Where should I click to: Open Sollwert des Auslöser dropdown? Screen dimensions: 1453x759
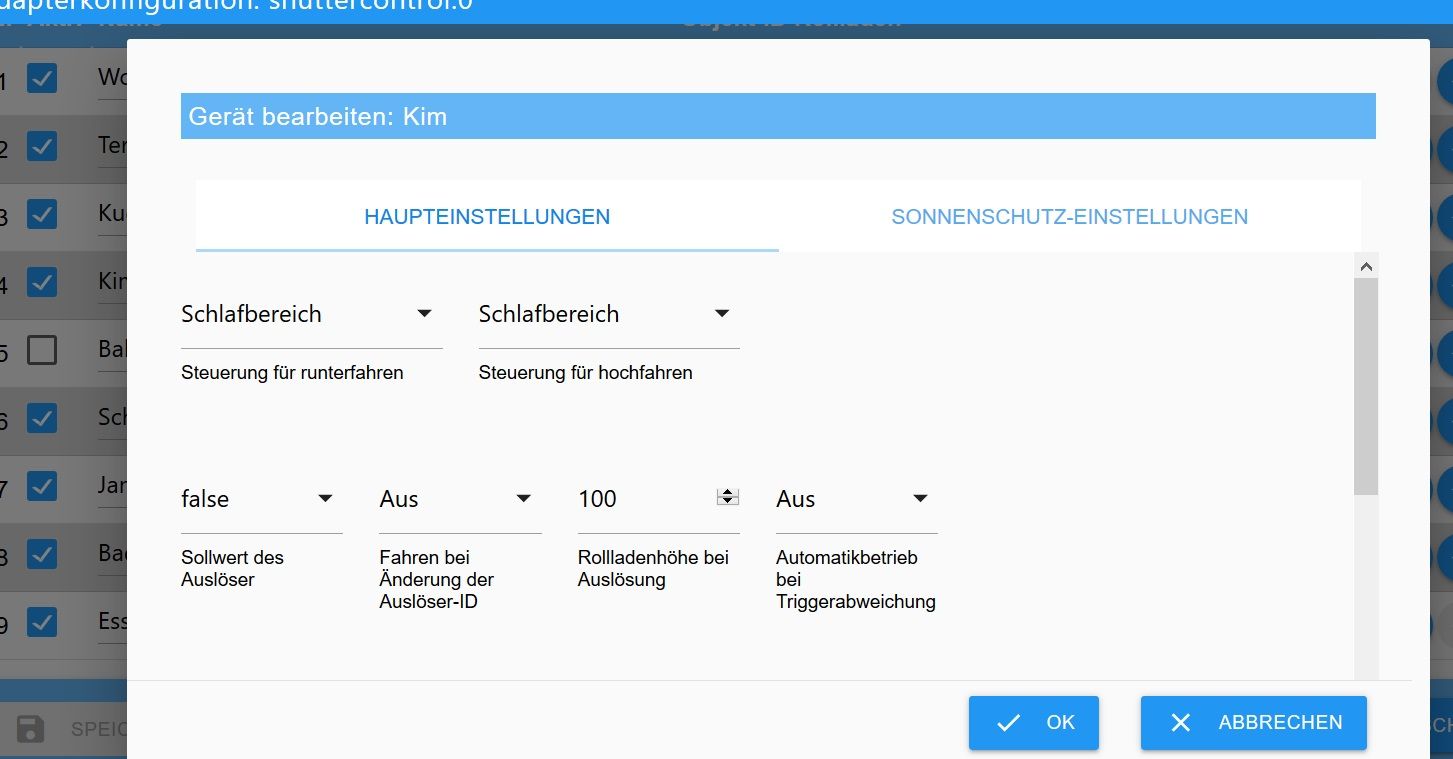[x=261, y=499]
